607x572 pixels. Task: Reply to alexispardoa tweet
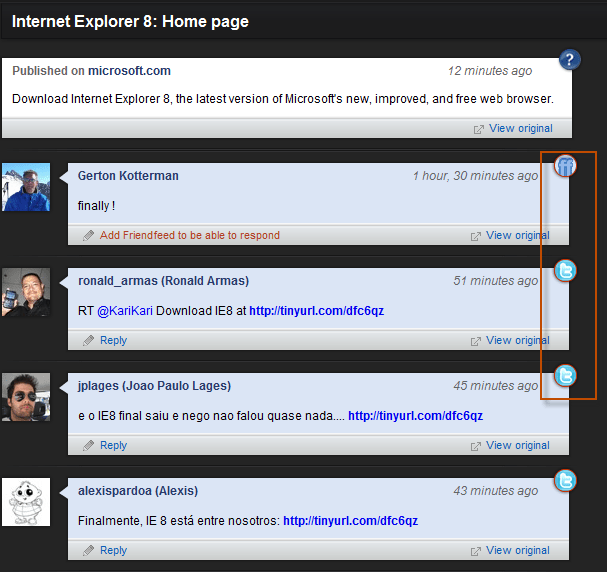tap(113, 550)
